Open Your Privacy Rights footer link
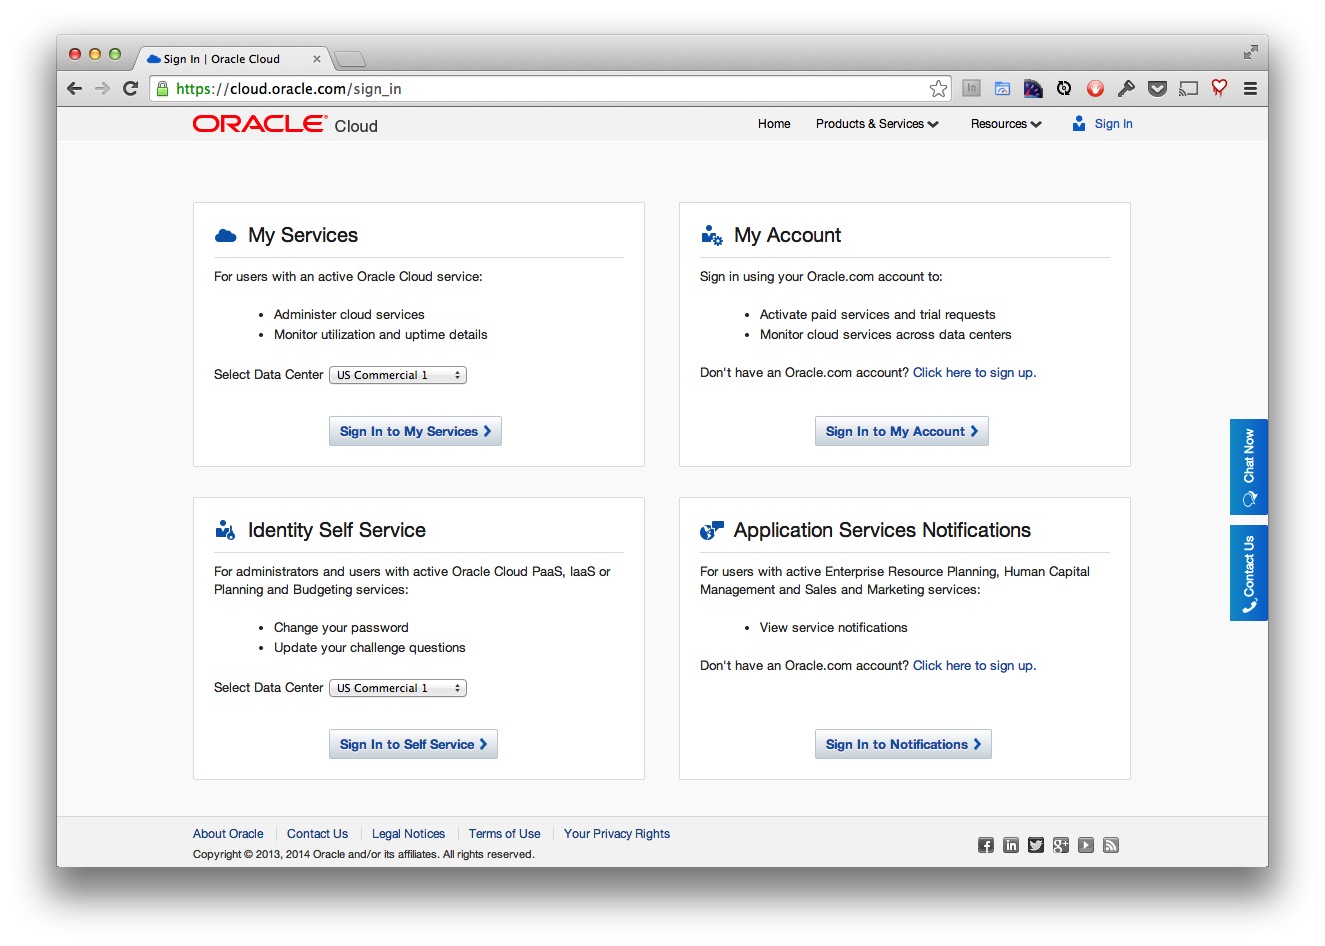This screenshot has width=1325, height=946. click(617, 834)
